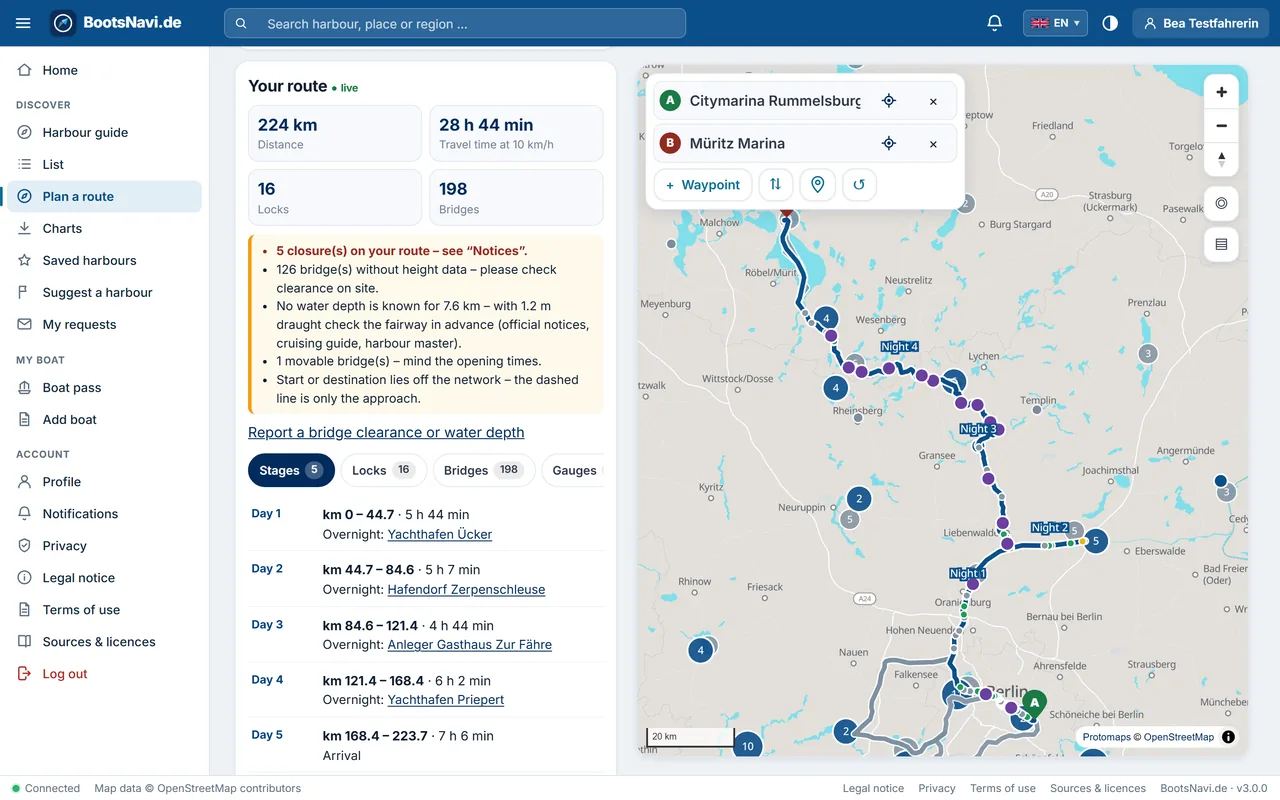The image size is (1280, 800).
Task: Remove Citymarina Rummelsburg start point
Action: [x=933, y=101]
